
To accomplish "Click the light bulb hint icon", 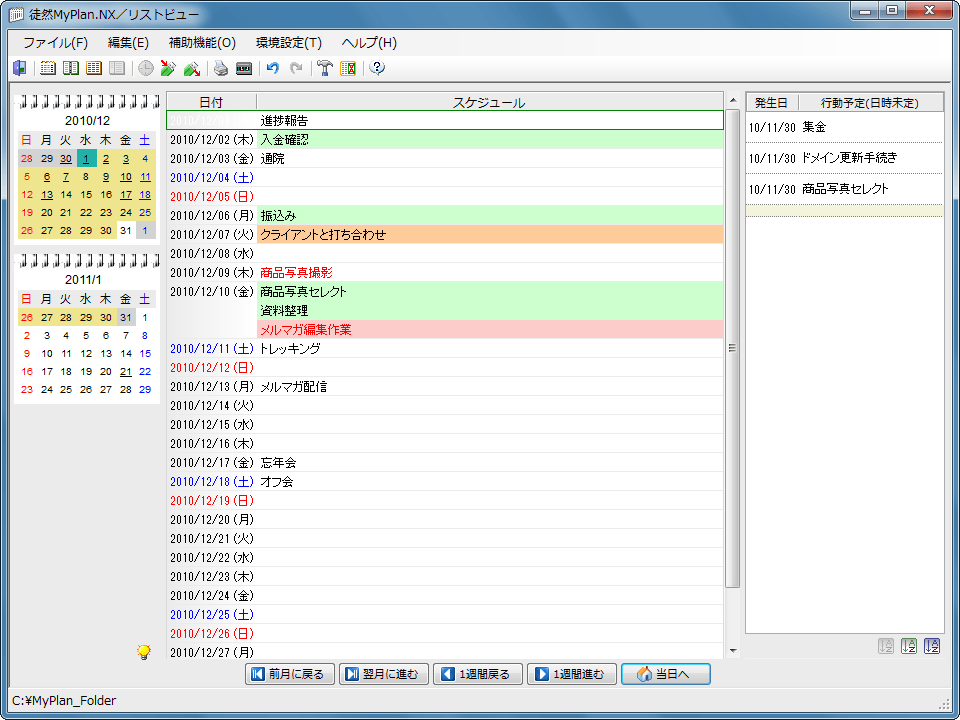I will [144, 652].
